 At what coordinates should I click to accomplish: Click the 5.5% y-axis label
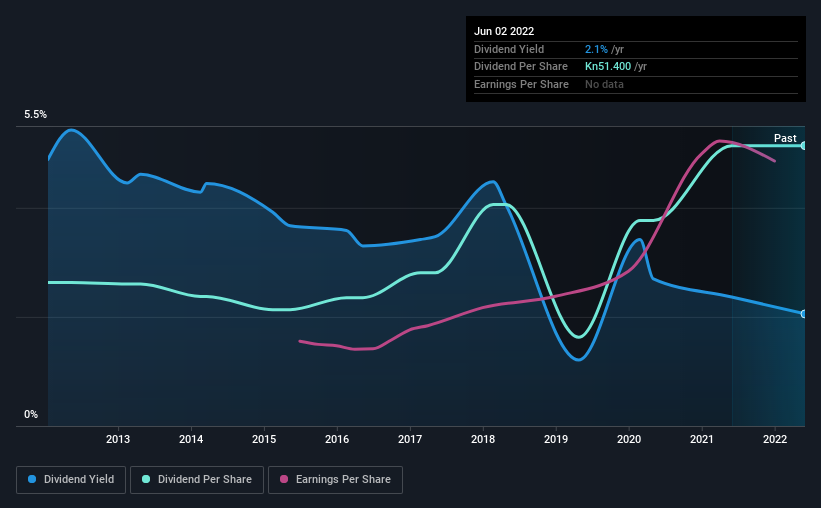pyautogui.click(x=35, y=115)
